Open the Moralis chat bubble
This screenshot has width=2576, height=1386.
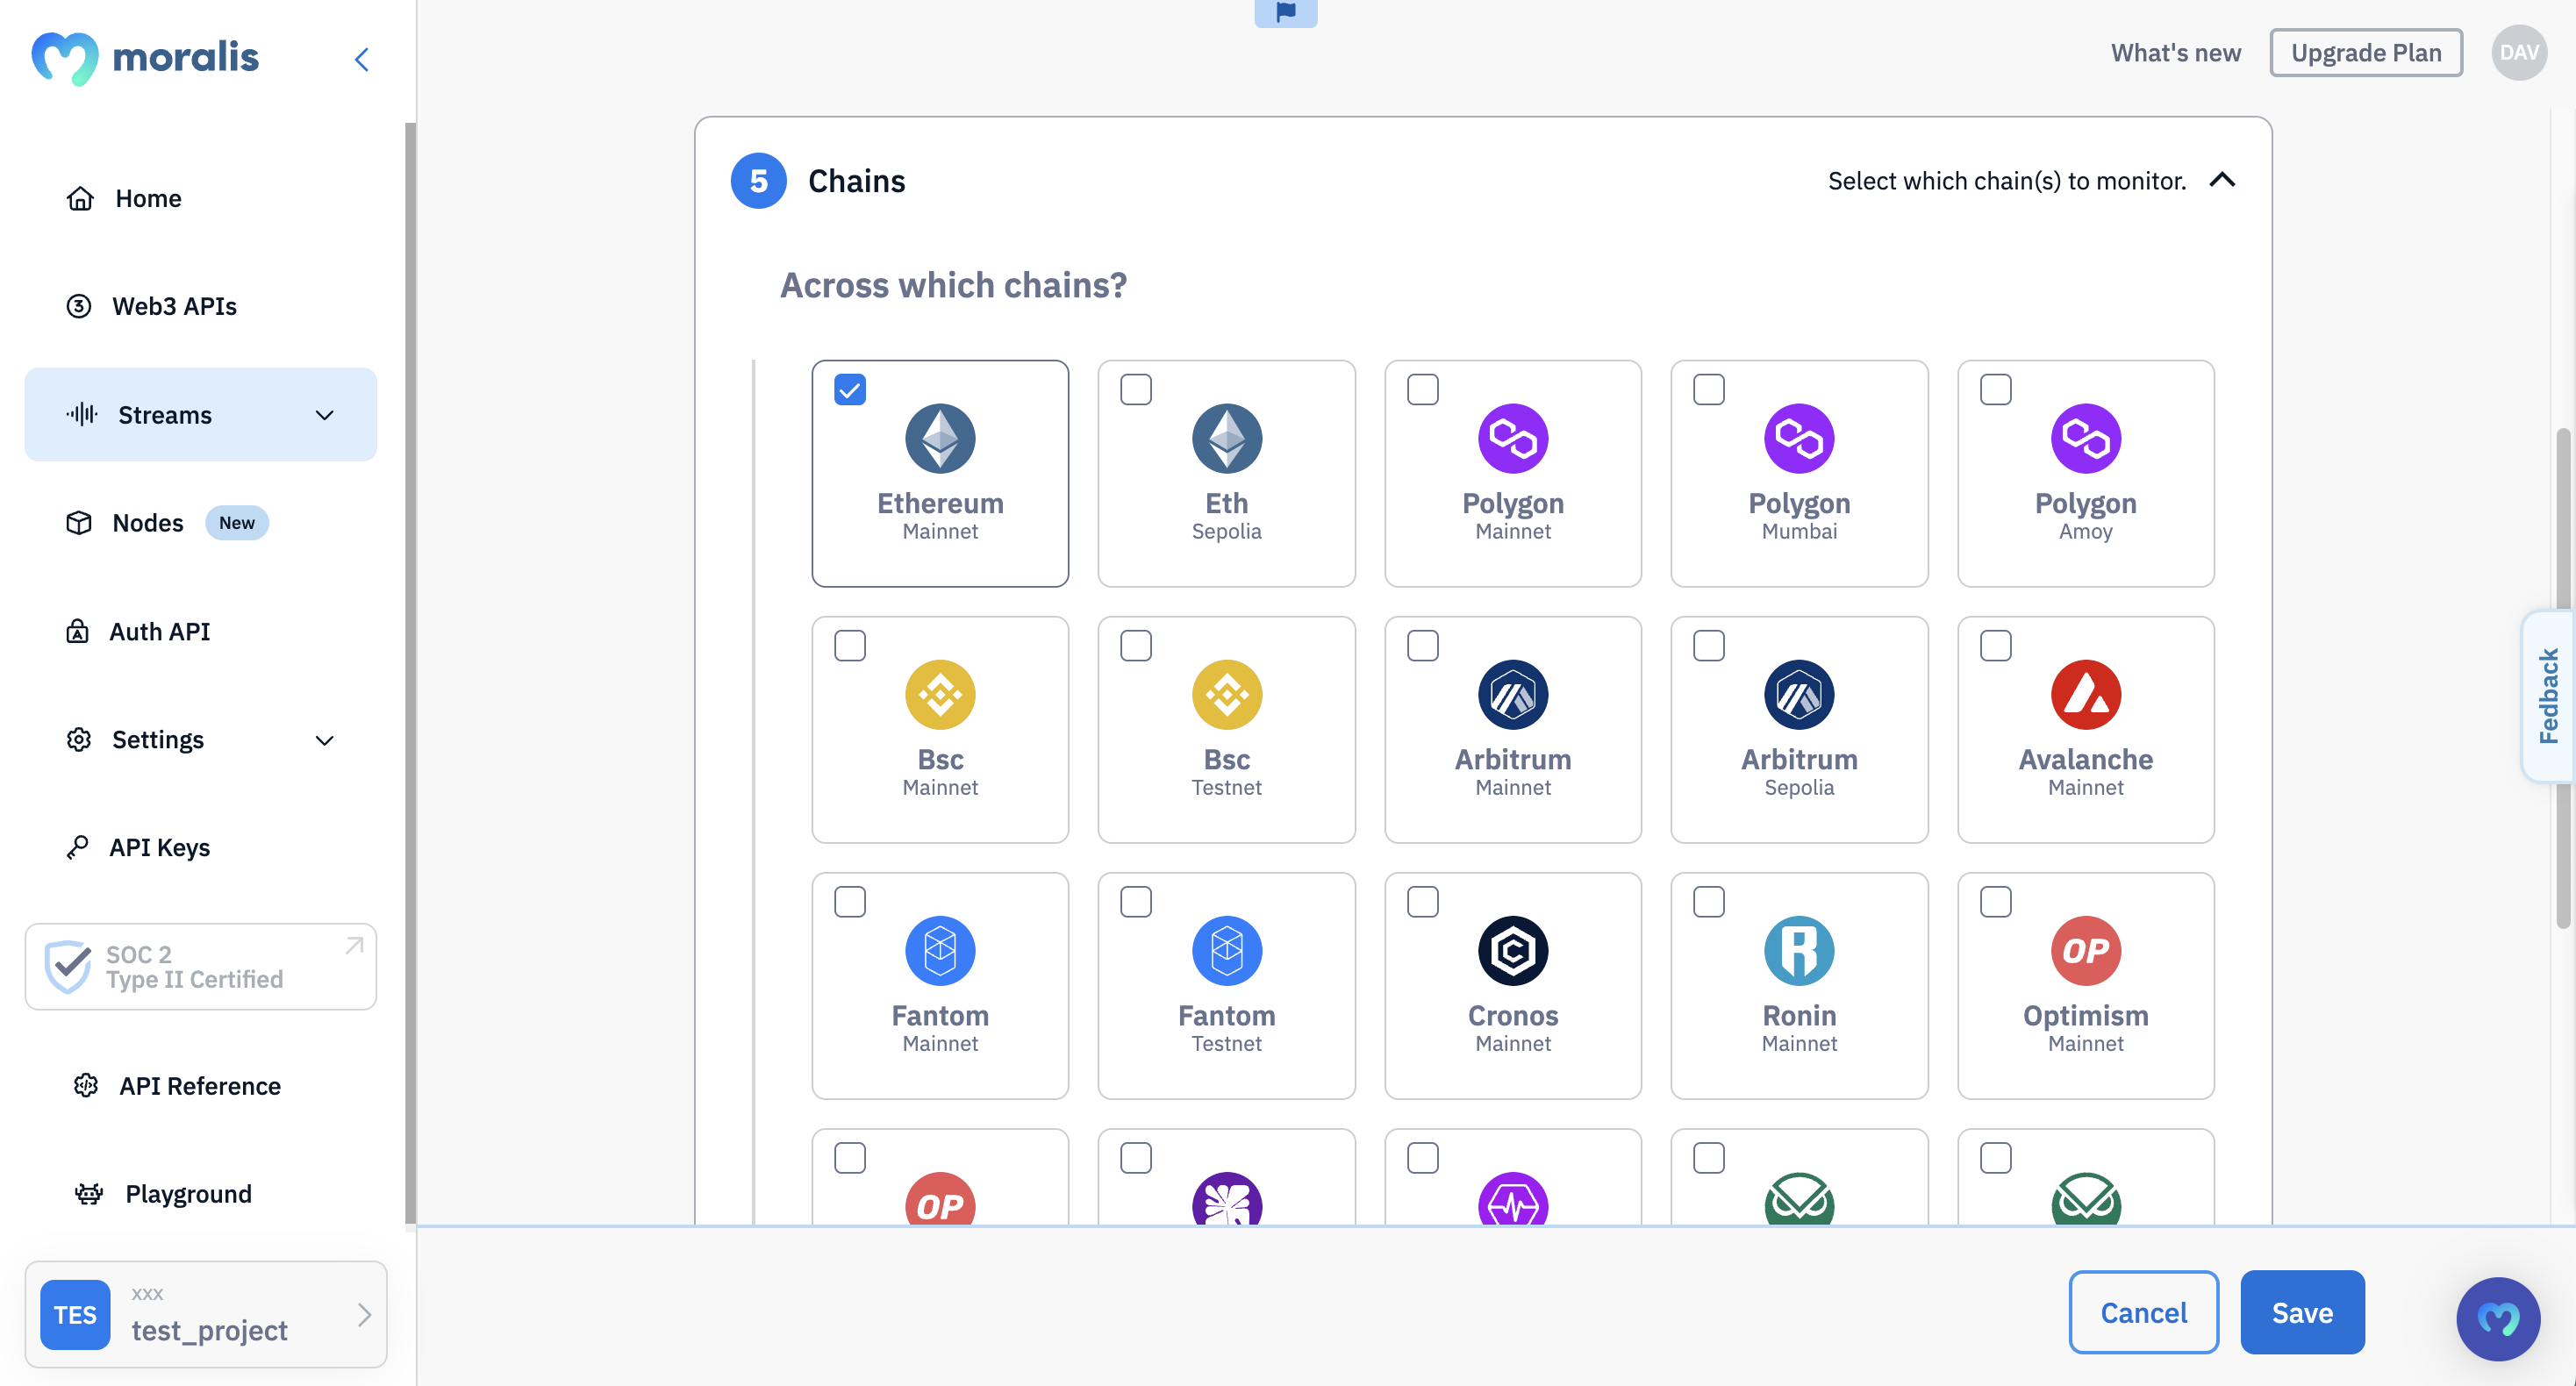[2497, 1318]
